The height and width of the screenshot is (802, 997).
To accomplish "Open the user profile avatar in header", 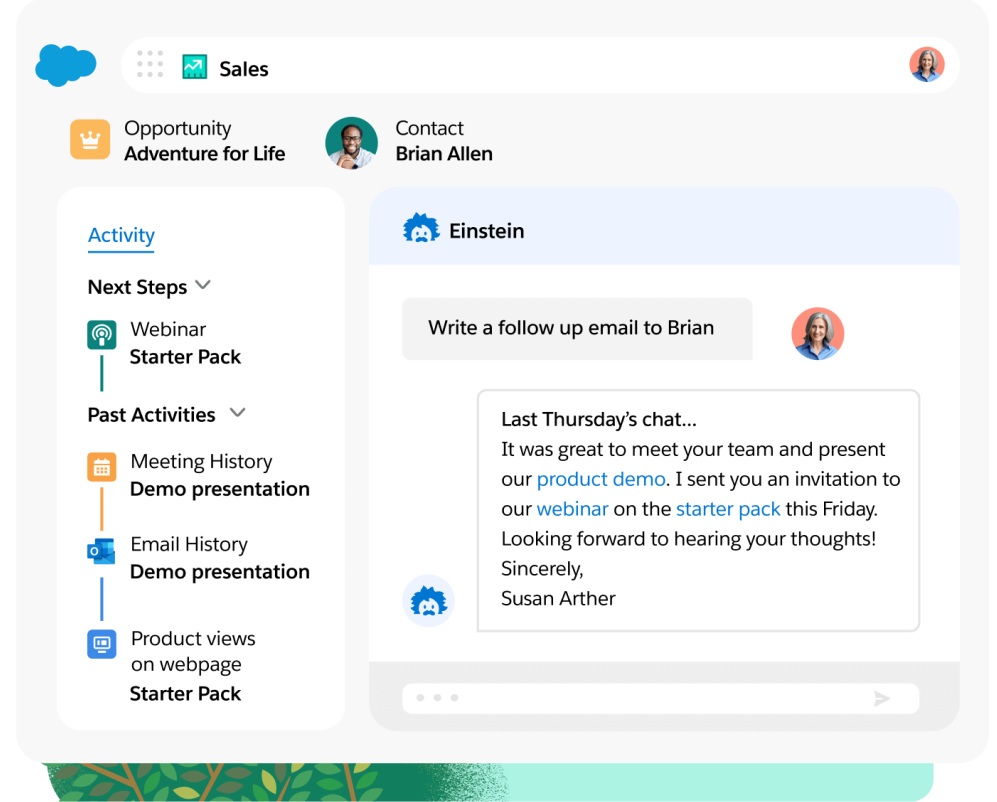I will click(x=926, y=64).
